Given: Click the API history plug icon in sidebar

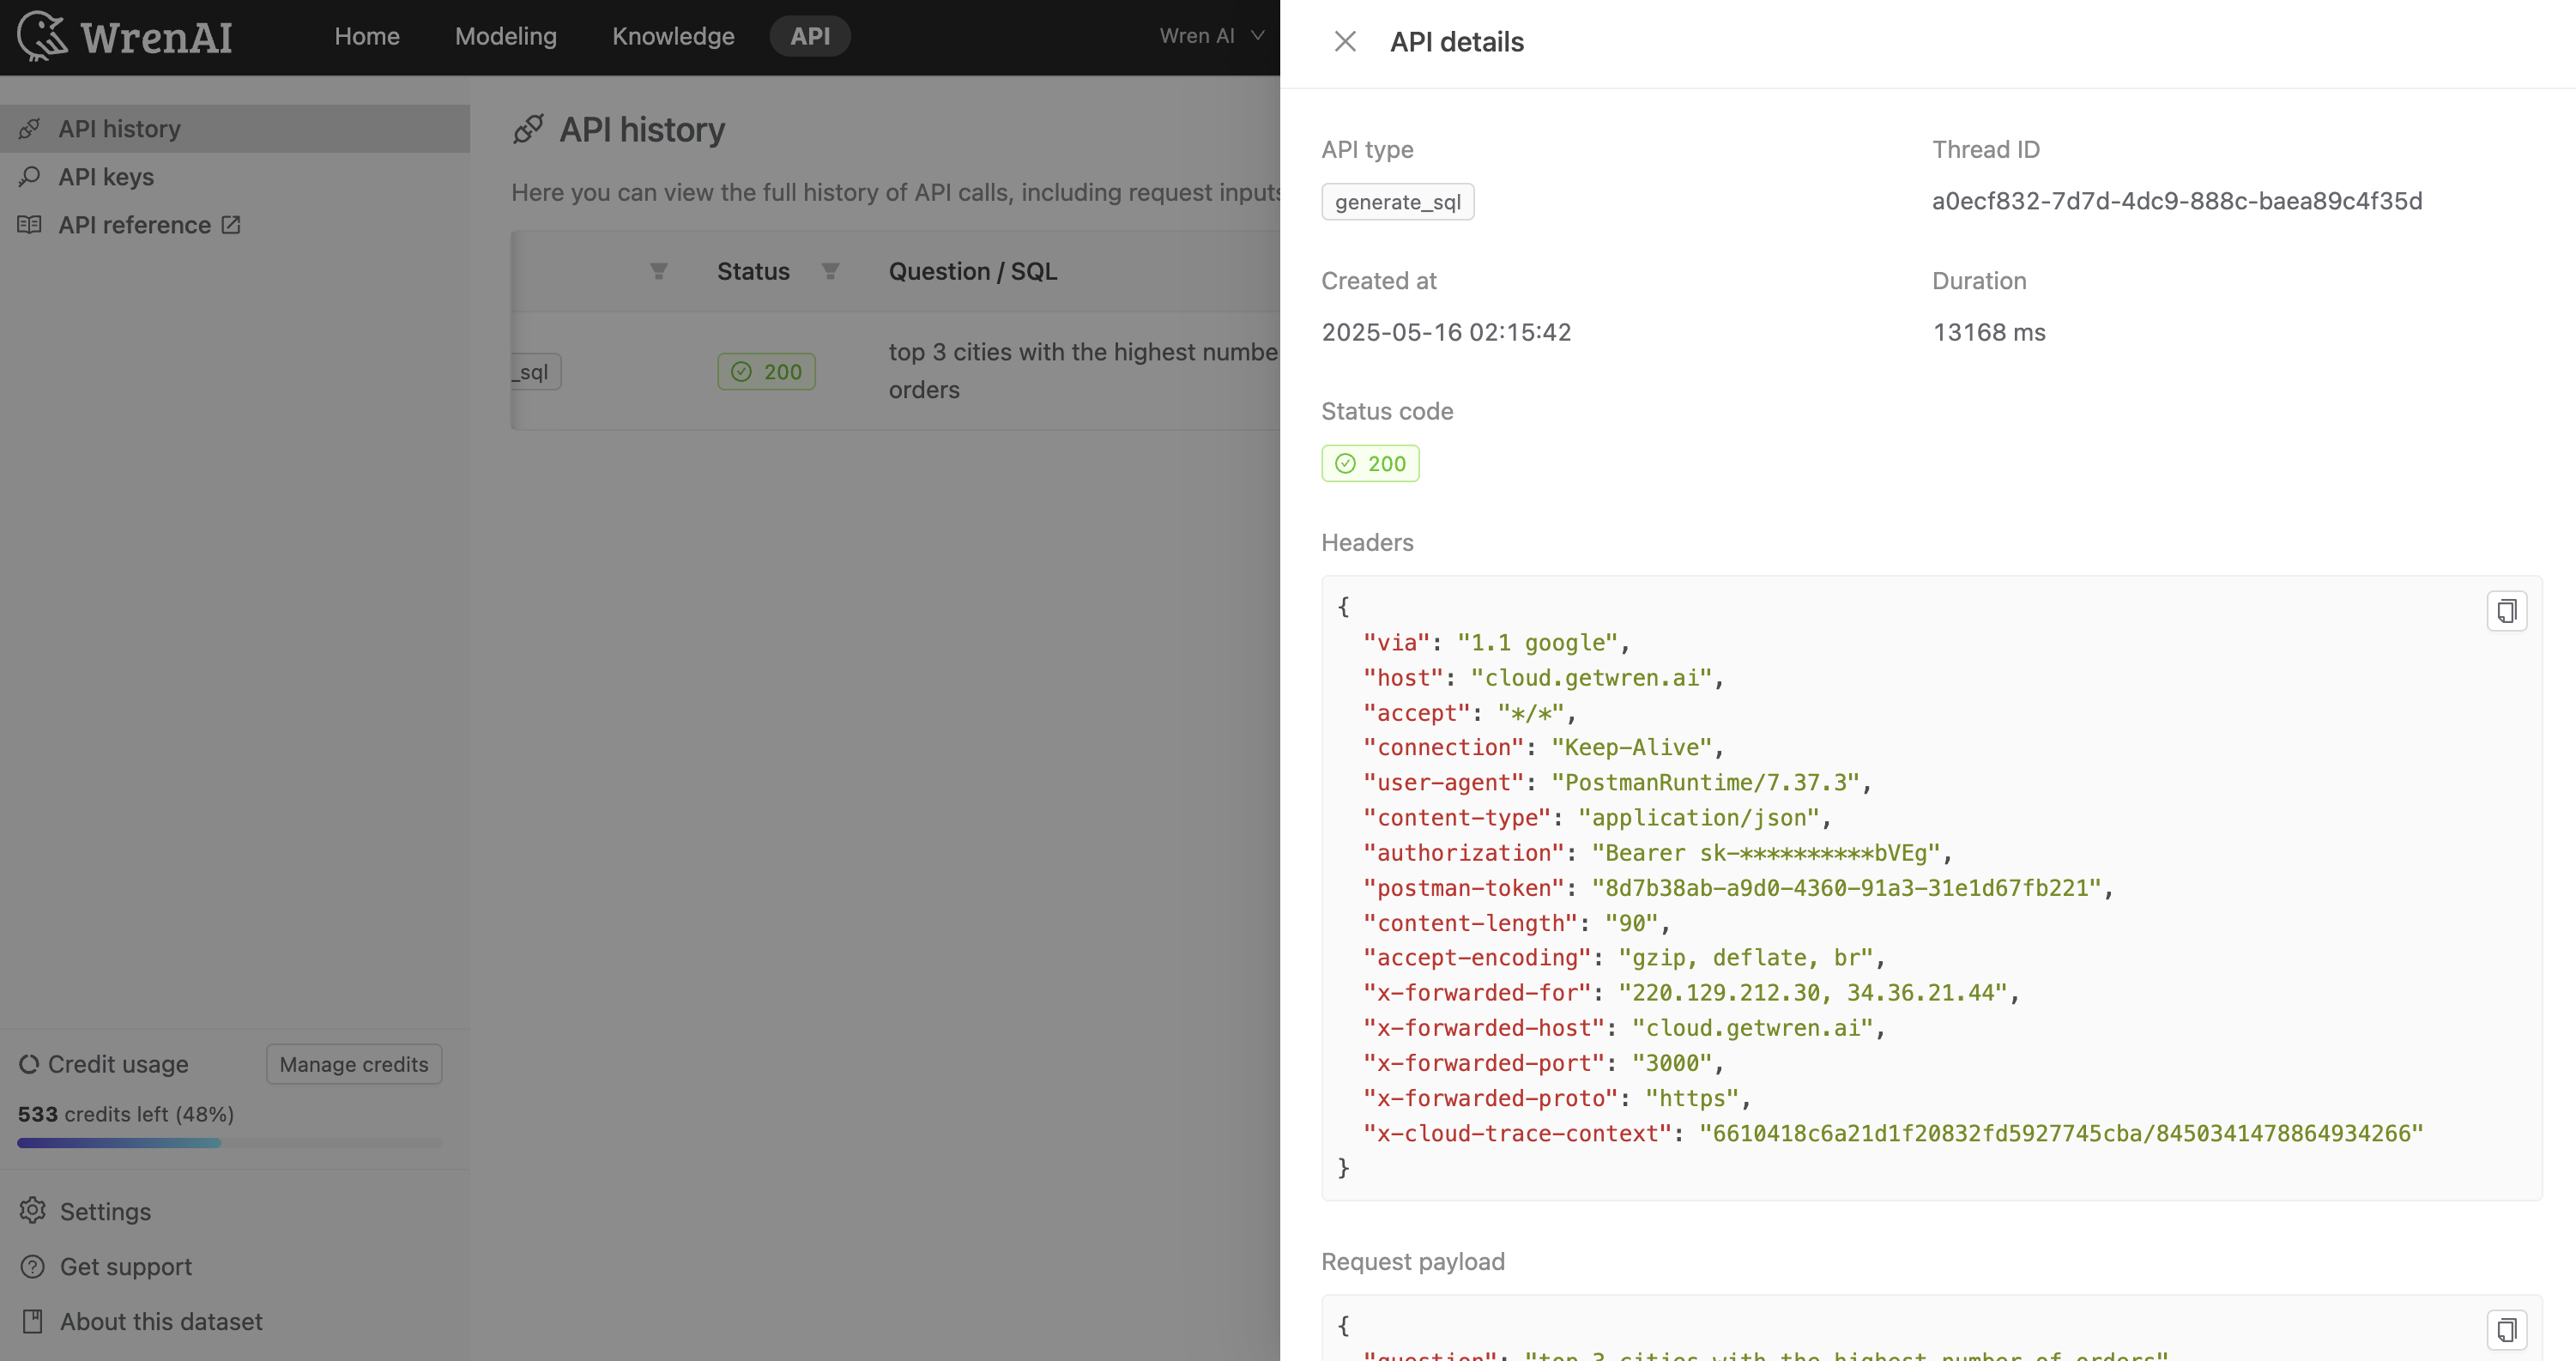Looking at the screenshot, I should pyautogui.click(x=29, y=129).
